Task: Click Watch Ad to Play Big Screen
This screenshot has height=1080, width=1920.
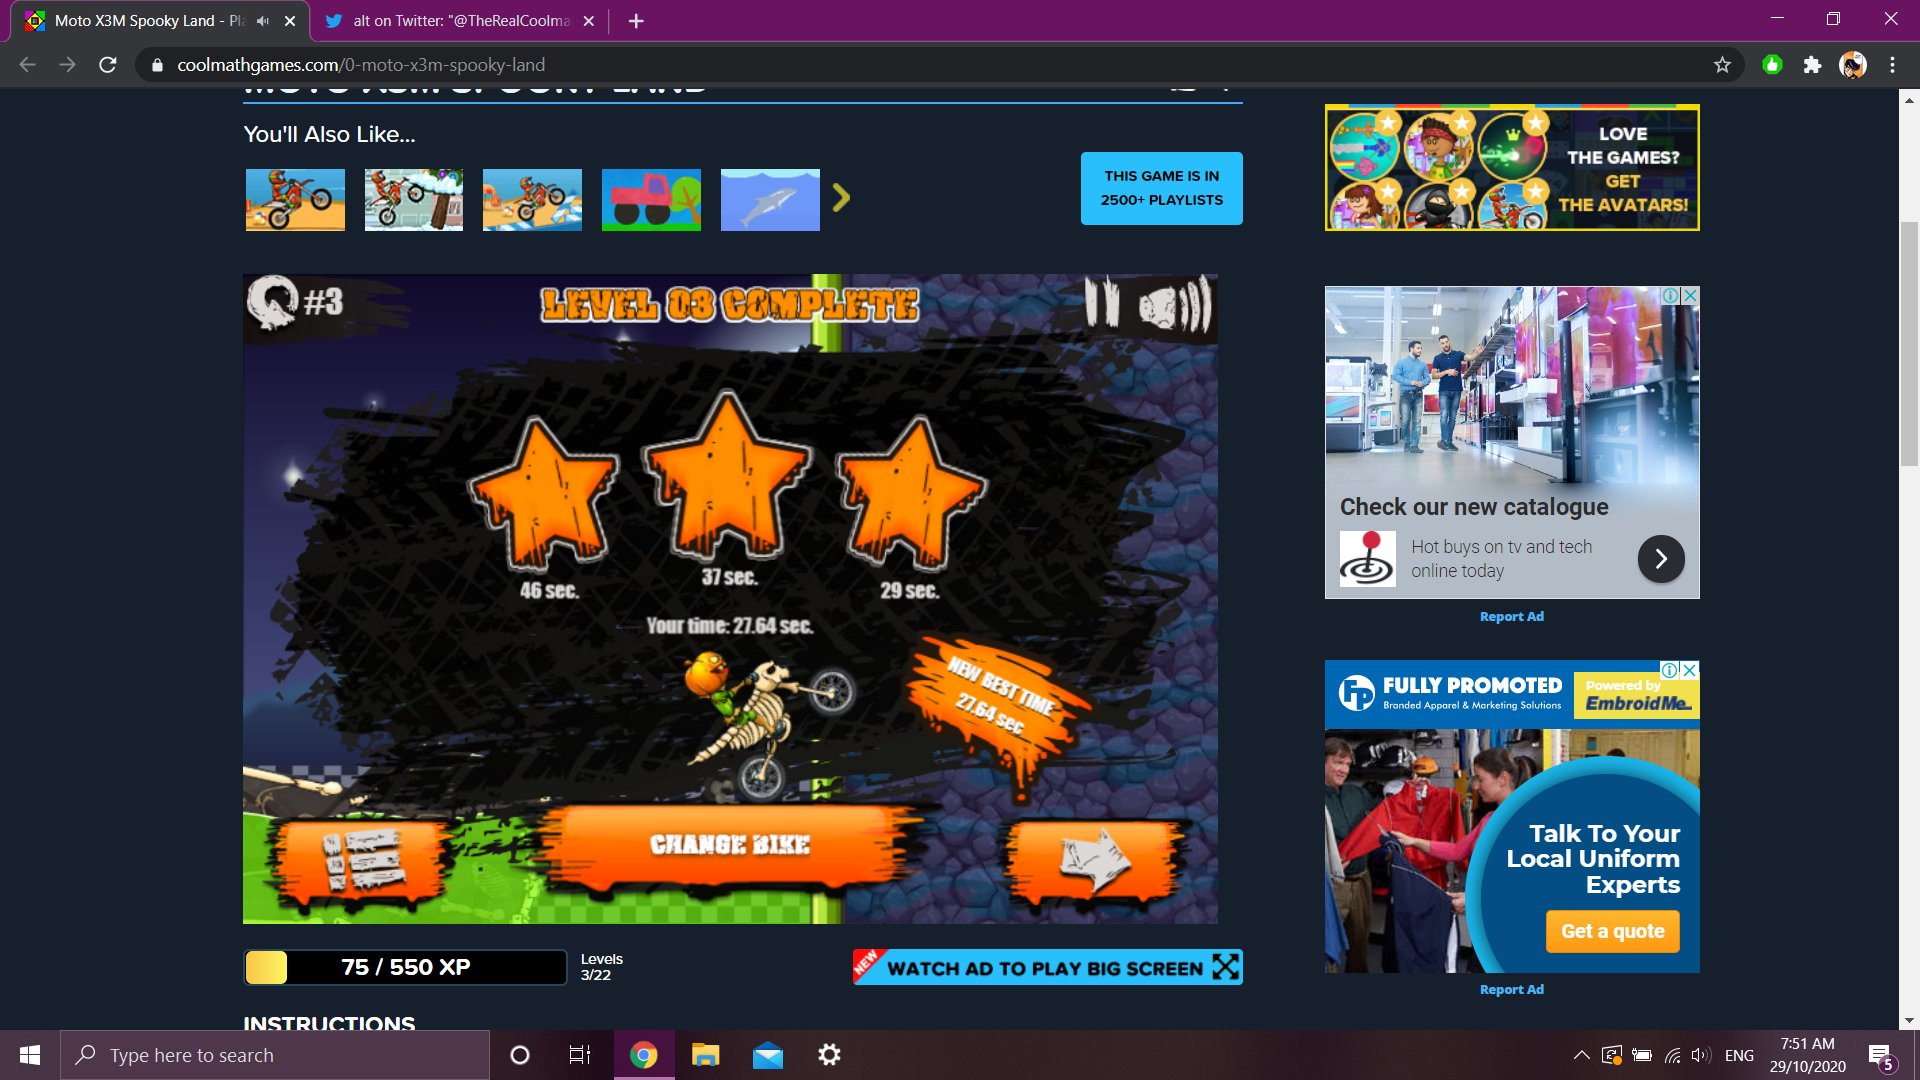Action: click(x=1044, y=968)
